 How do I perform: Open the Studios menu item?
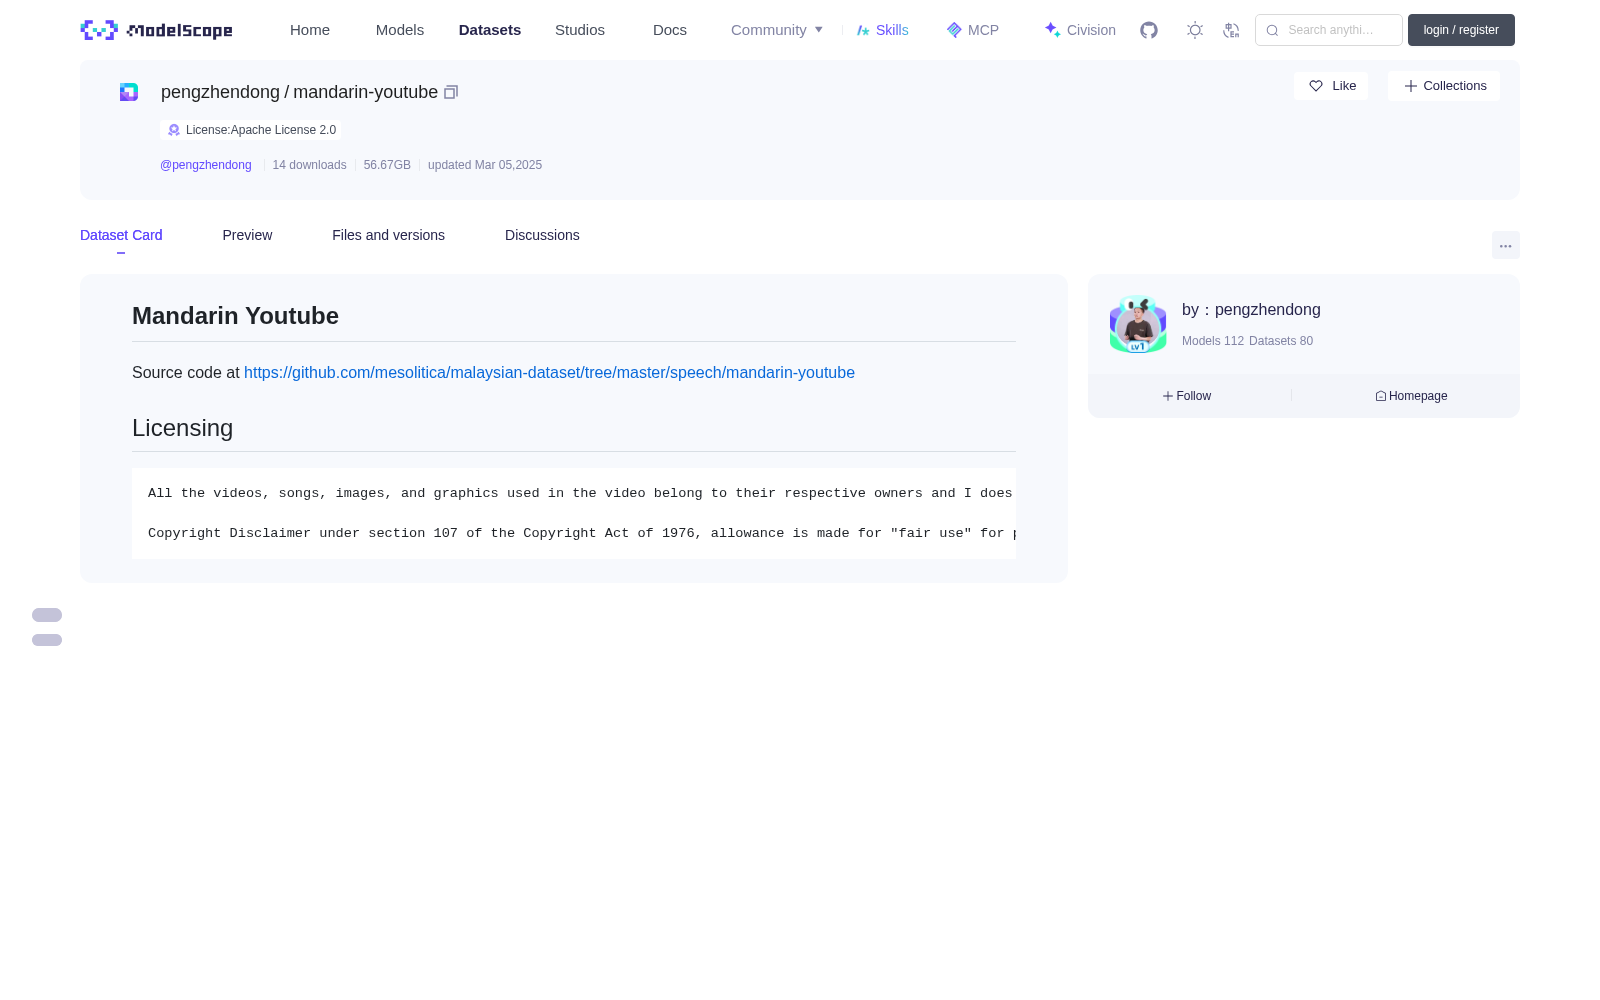580,30
